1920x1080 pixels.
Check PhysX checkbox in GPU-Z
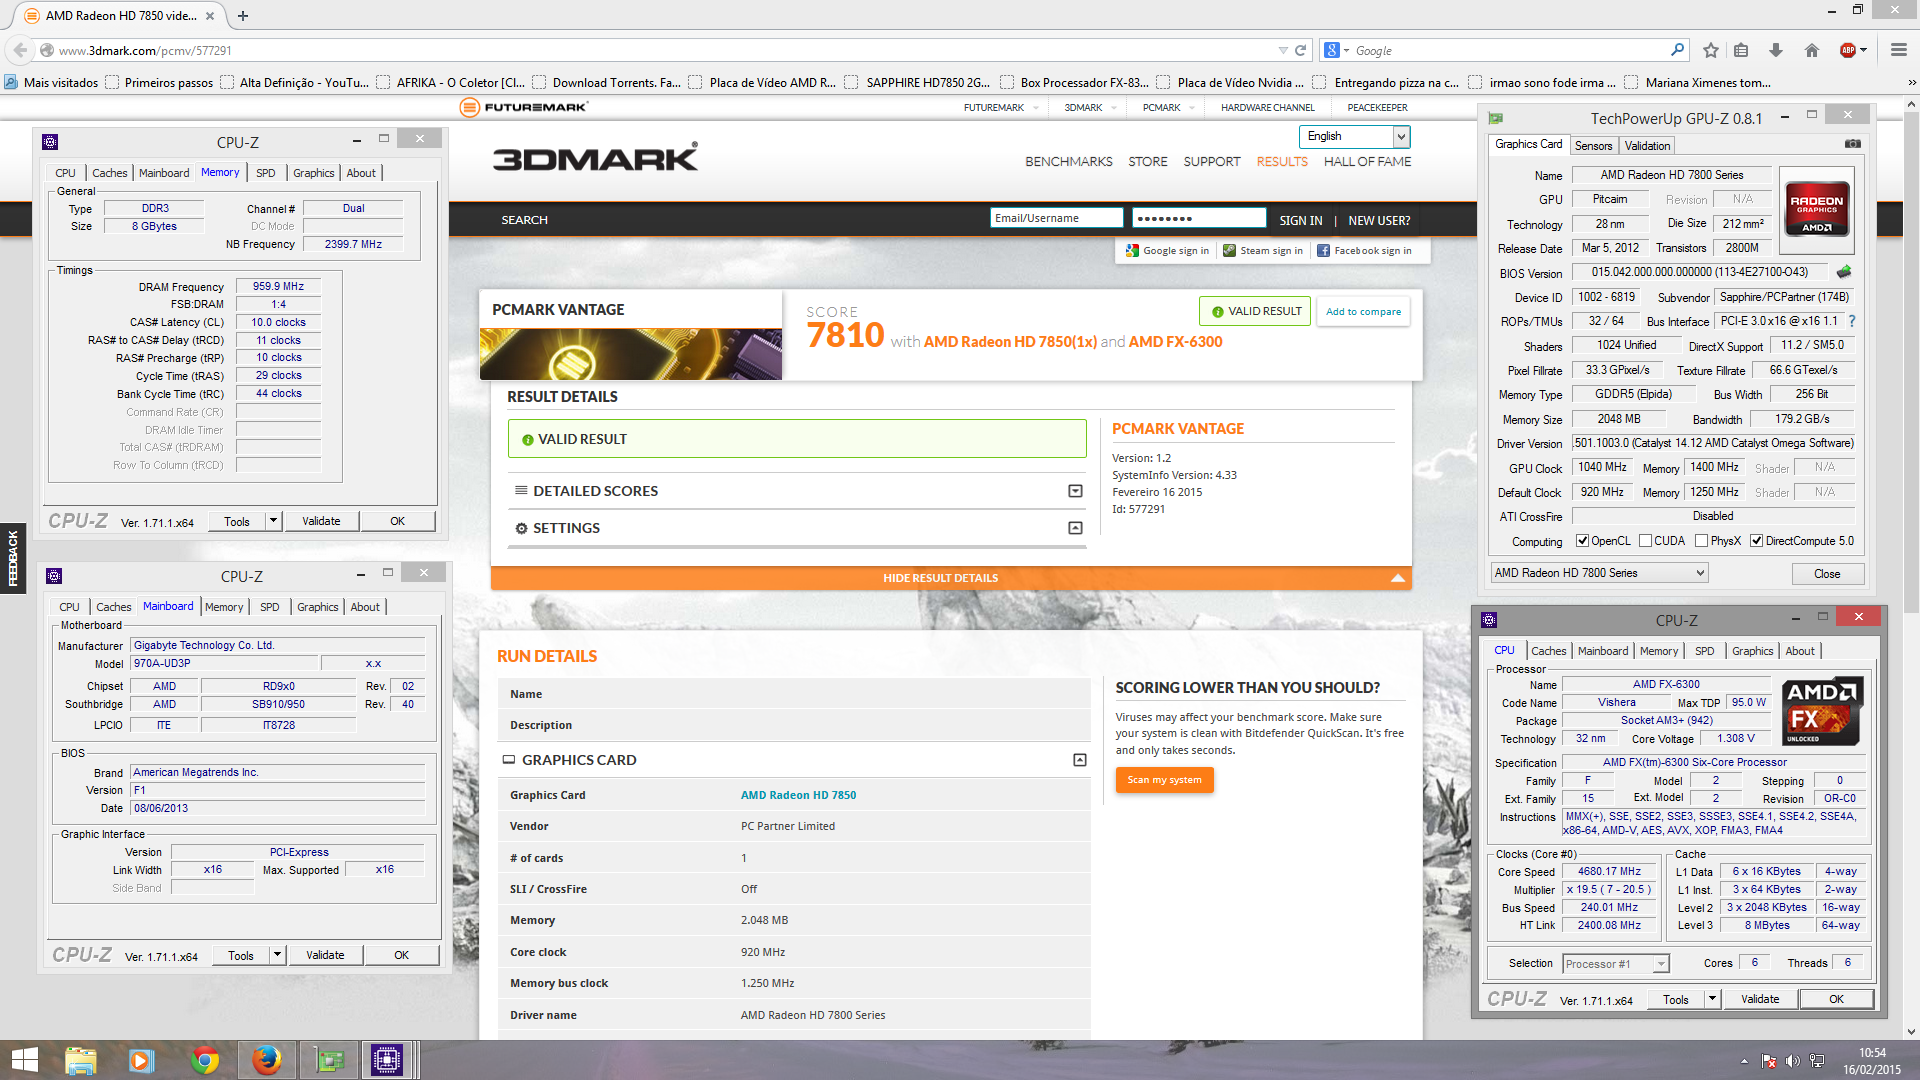(x=1701, y=541)
